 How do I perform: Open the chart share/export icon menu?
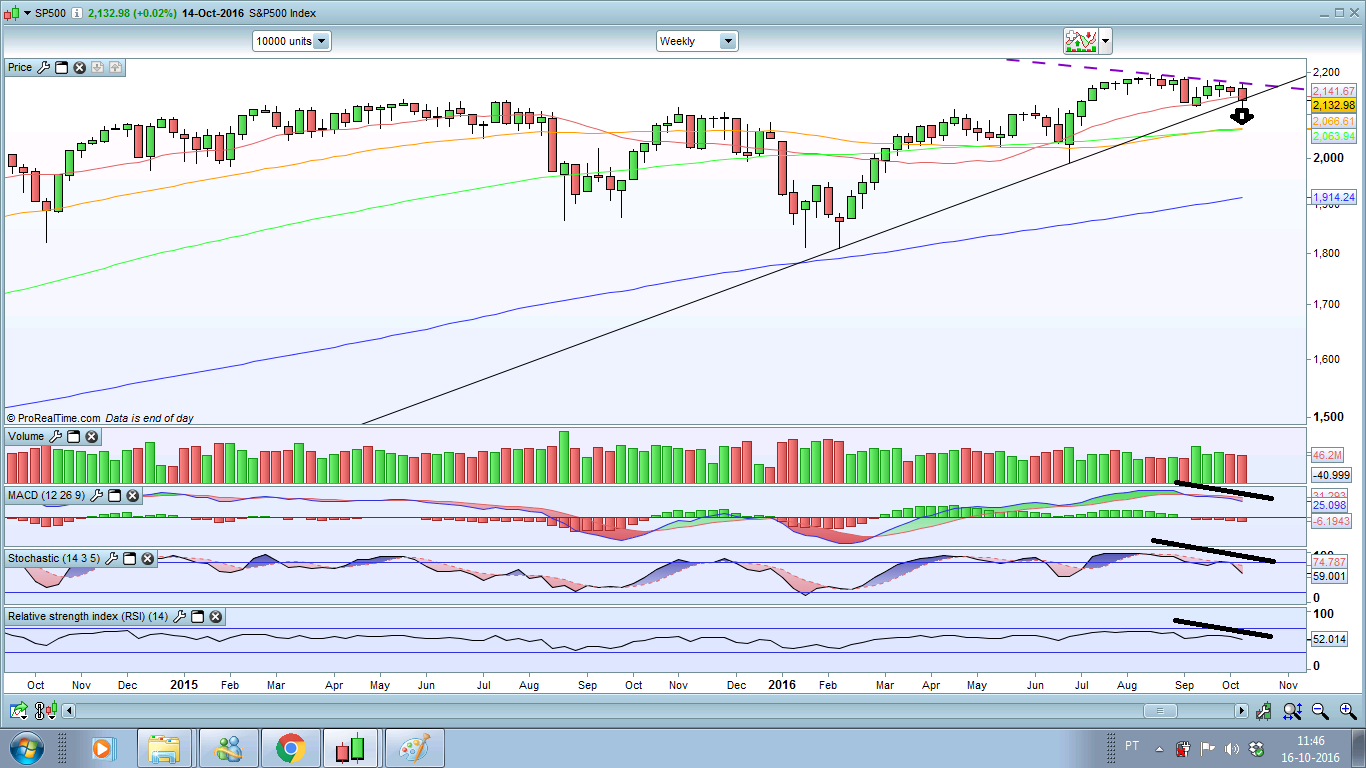point(19,711)
